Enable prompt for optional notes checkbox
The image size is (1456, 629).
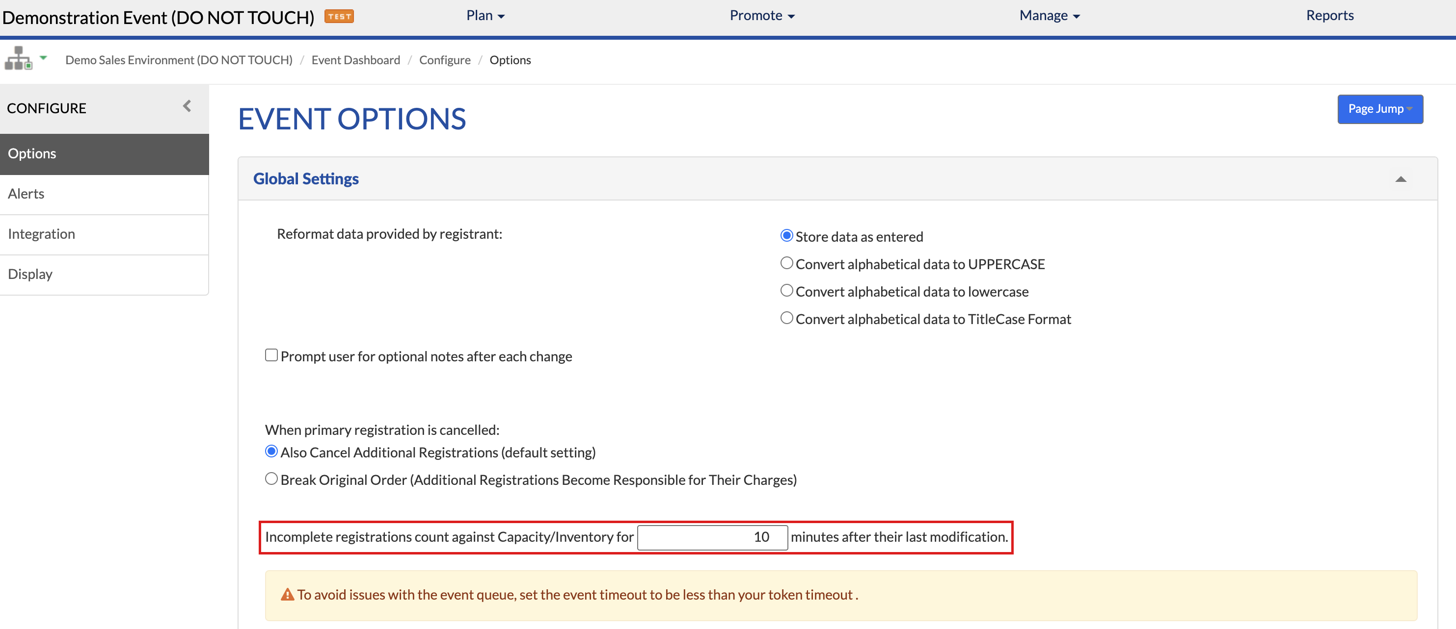tap(271, 355)
